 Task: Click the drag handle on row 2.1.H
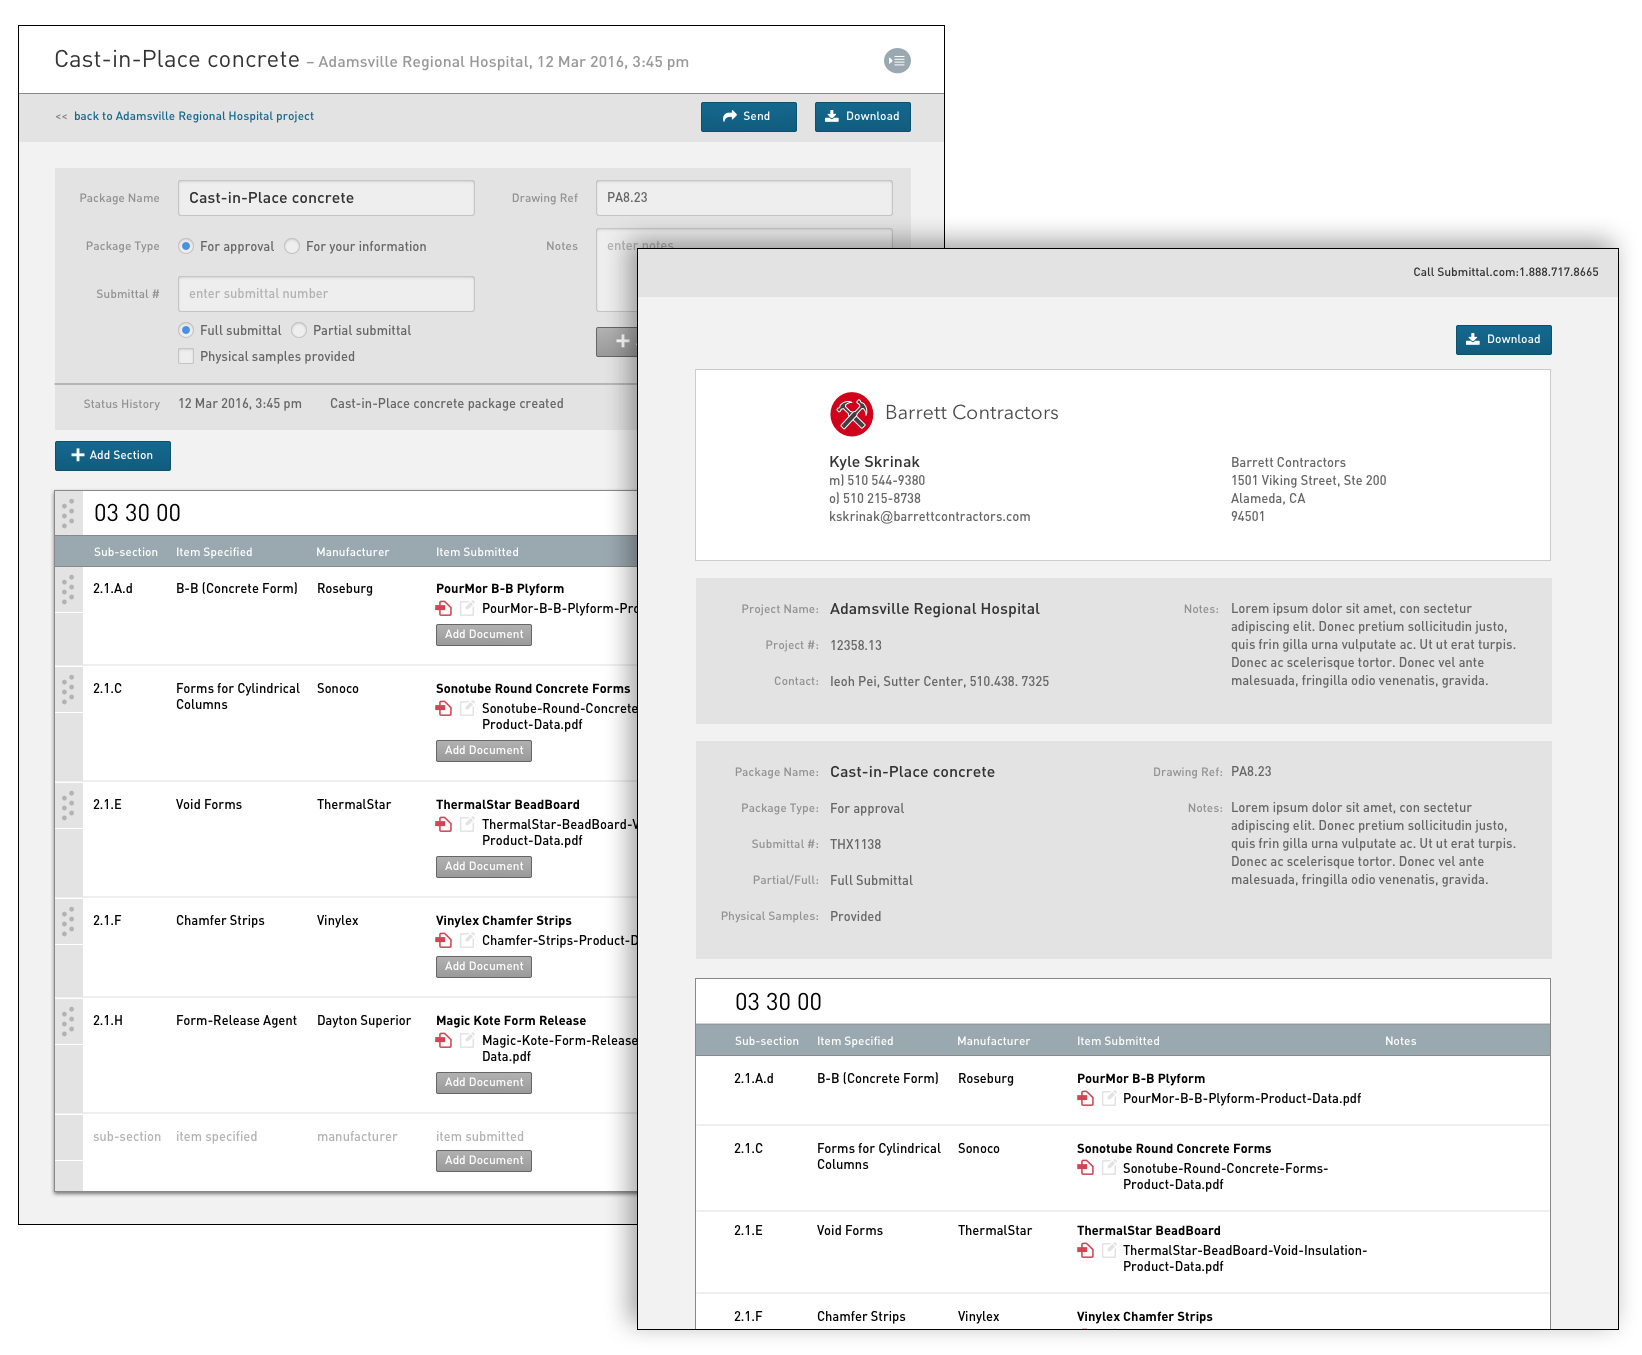click(68, 1022)
